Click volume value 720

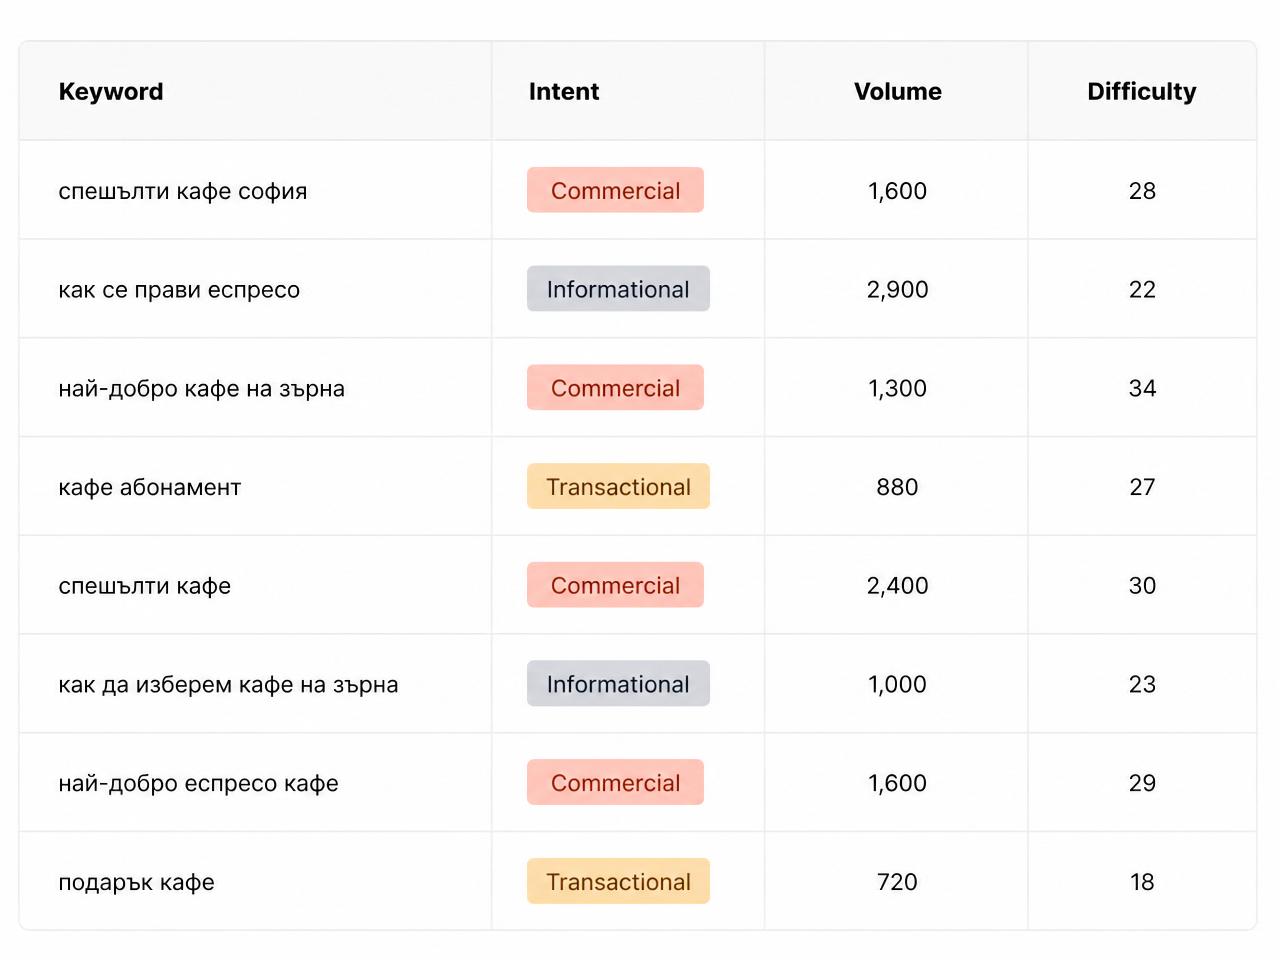[x=897, y=882]
